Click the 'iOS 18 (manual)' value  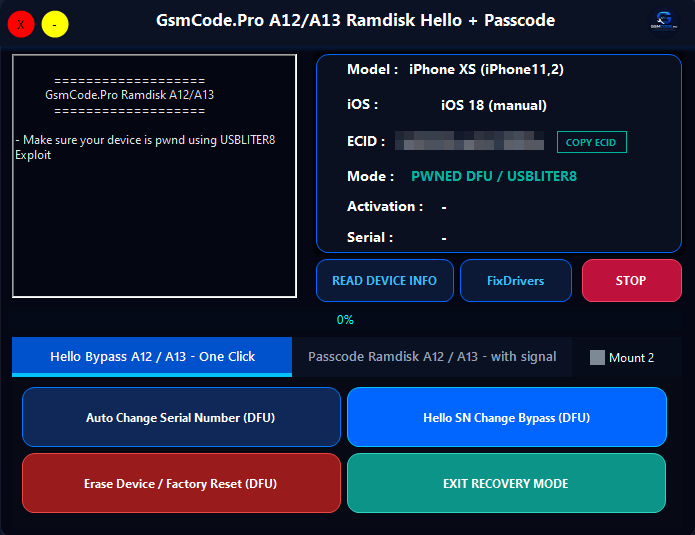(494, 105)
